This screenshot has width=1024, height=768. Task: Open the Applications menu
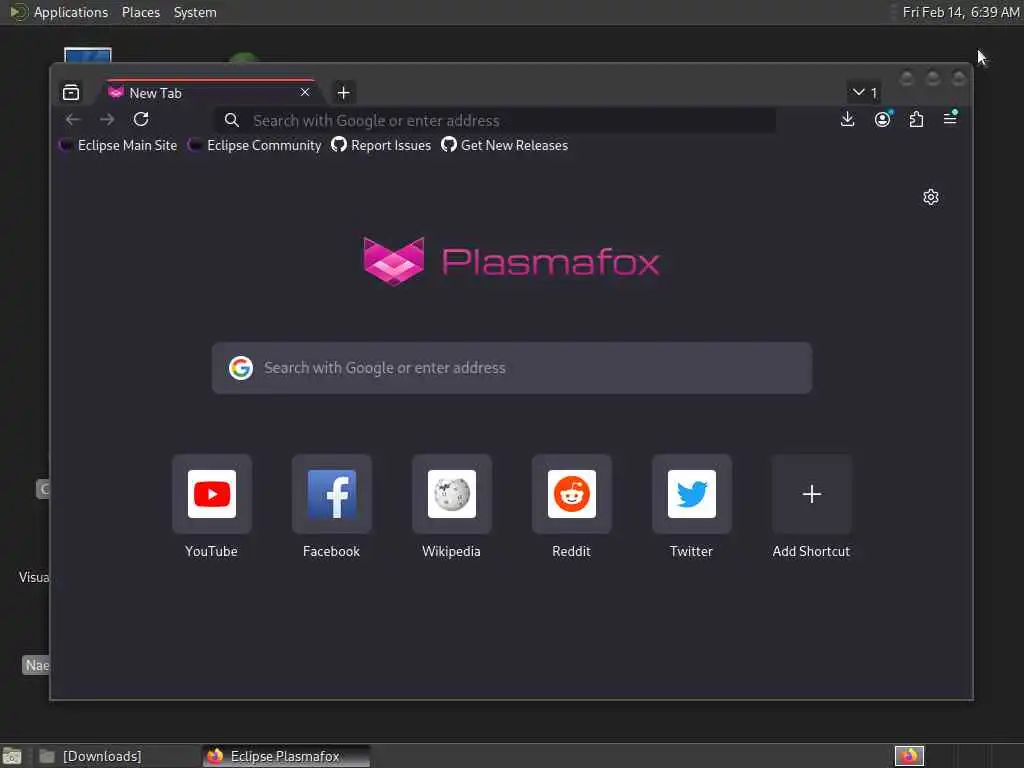(x=71, y=12)
